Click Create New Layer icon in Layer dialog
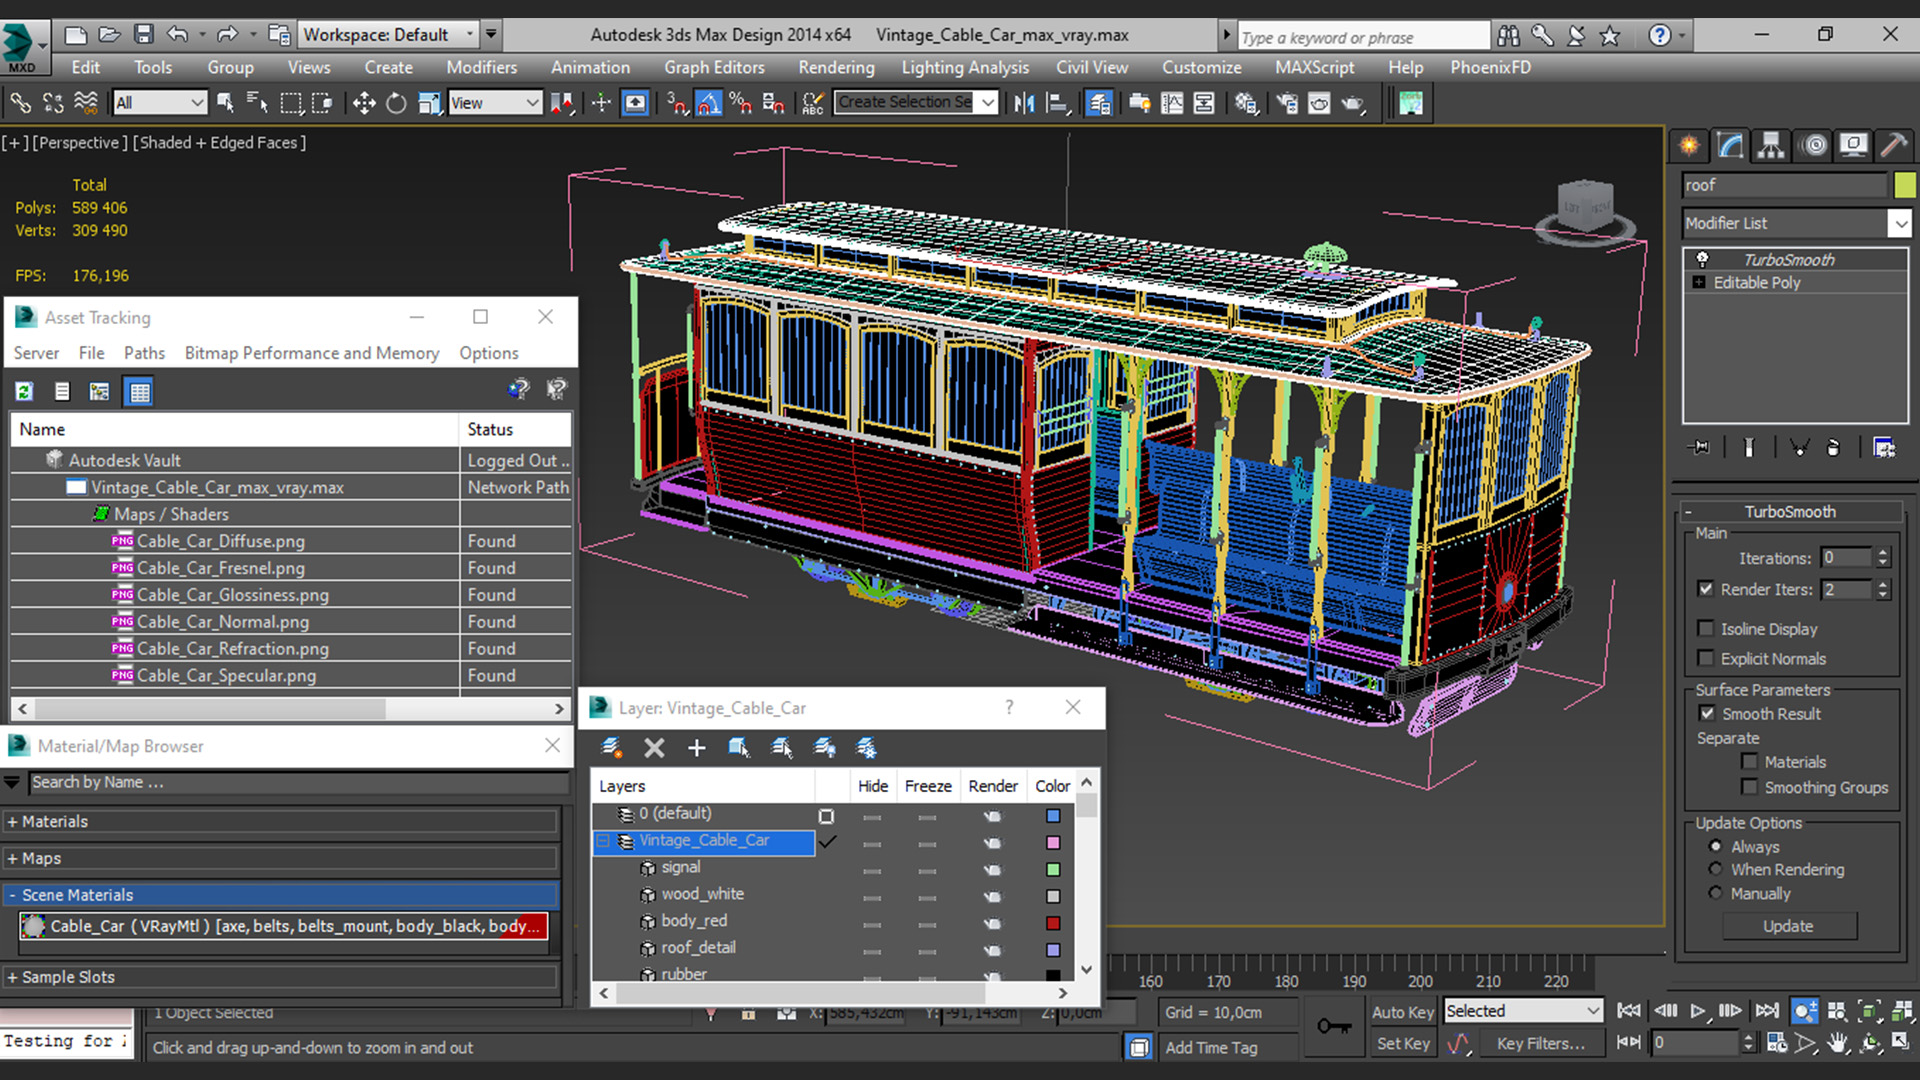This screenshot has height=1080, width=1920. point(612,748)
